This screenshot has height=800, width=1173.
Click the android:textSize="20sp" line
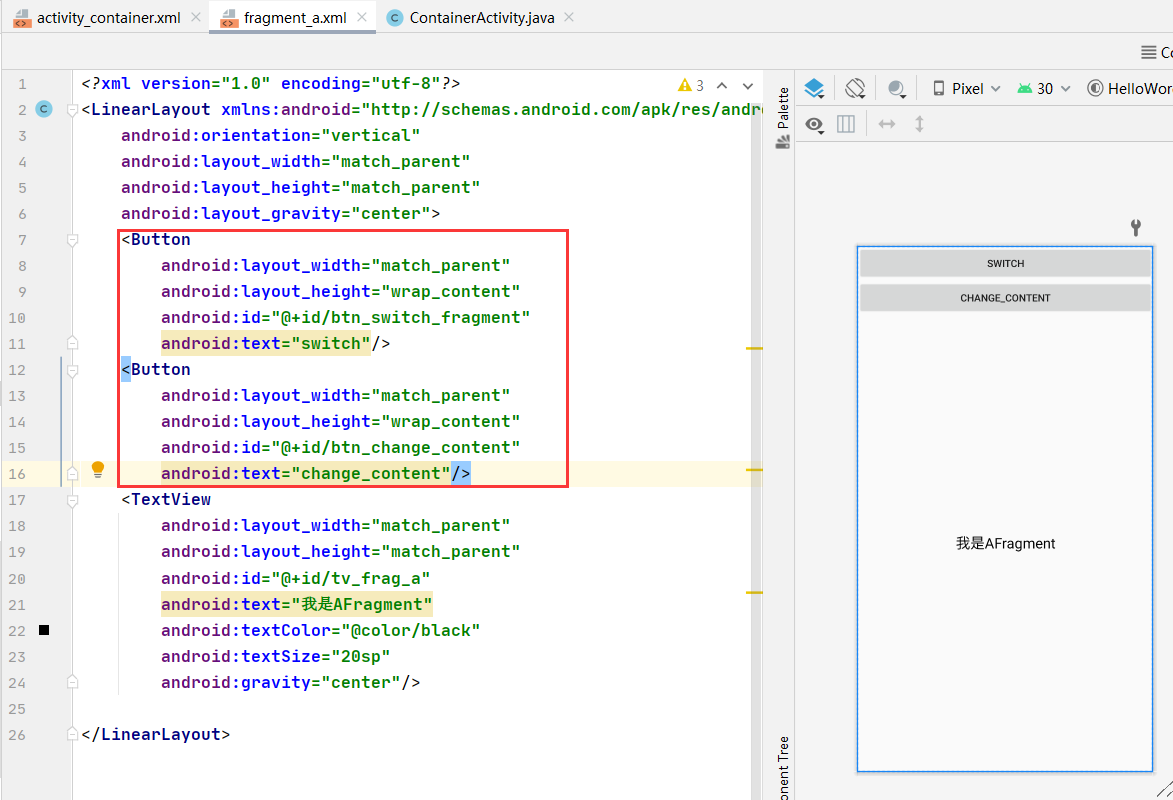[x=275, y=656]
